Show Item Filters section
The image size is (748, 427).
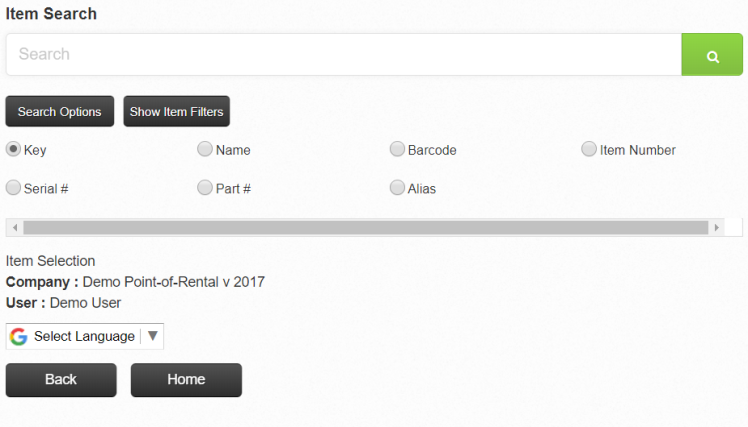coord(177,112)
